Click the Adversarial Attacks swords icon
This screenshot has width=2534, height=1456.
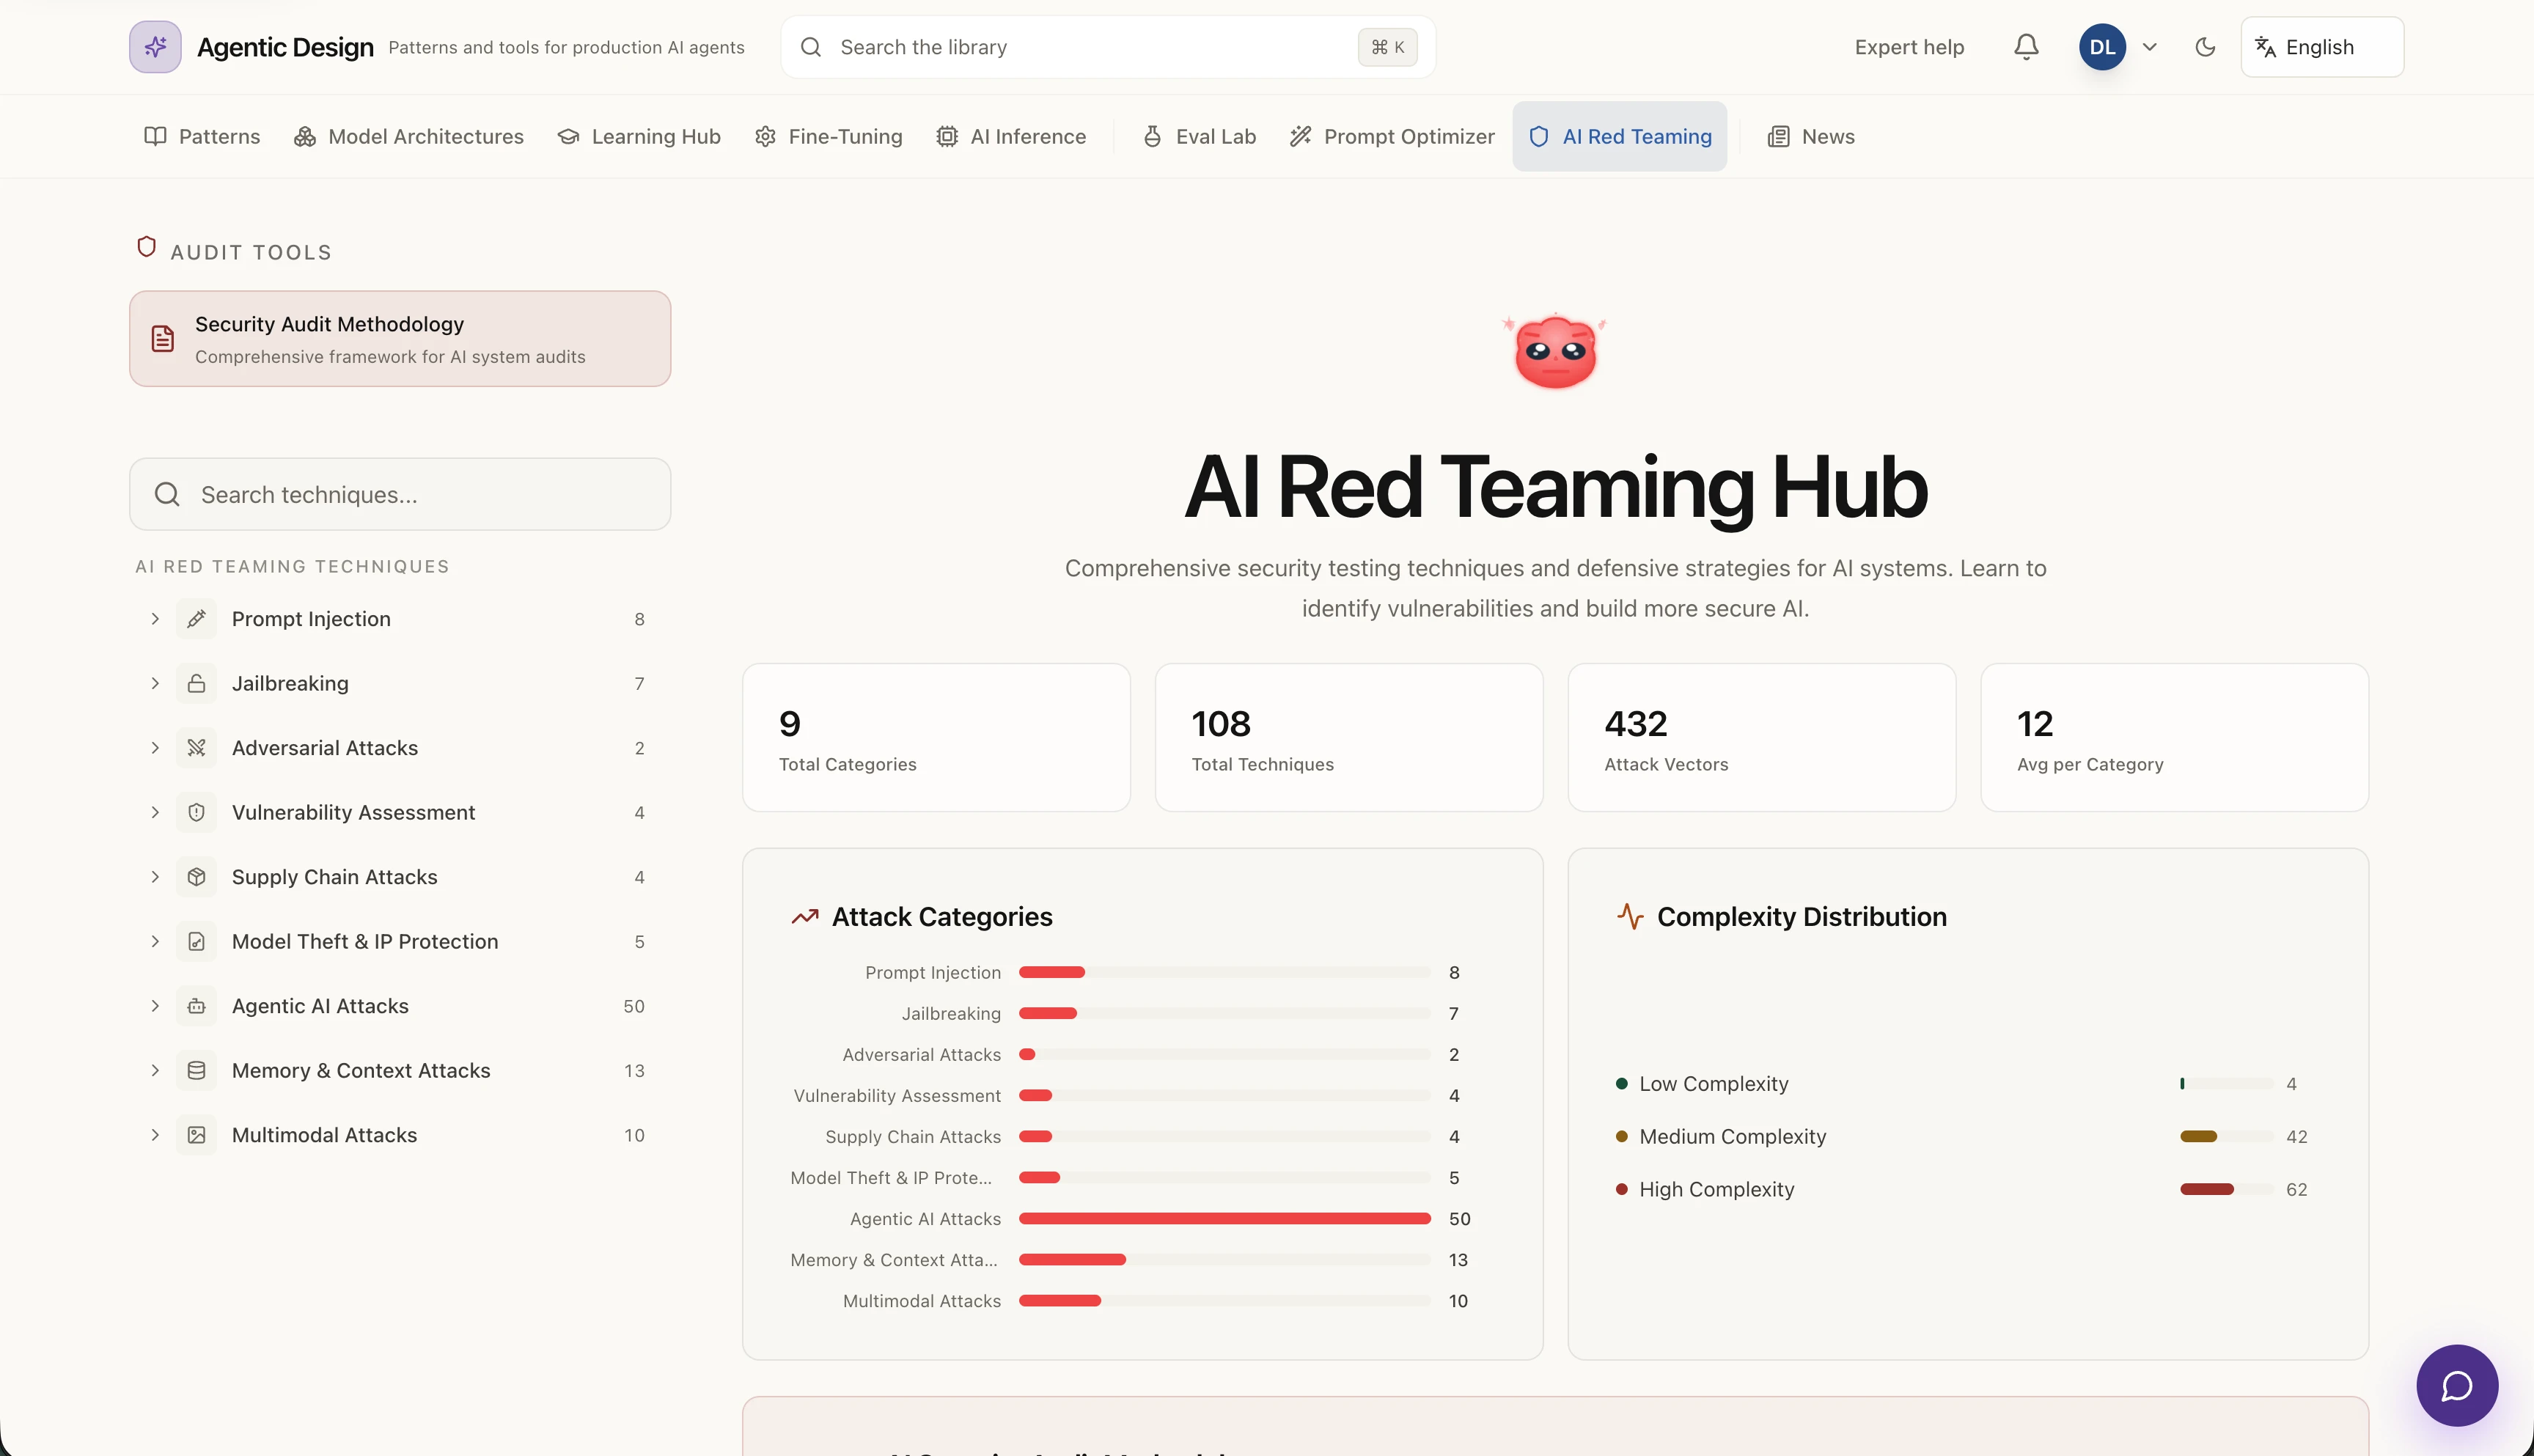pyautogui.click(x=197, y=748)
